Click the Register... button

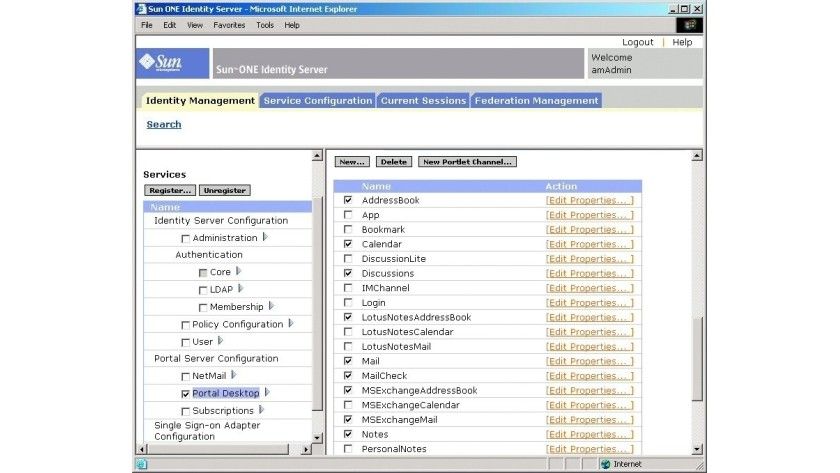pyautogui.click(x=170, y=190)
